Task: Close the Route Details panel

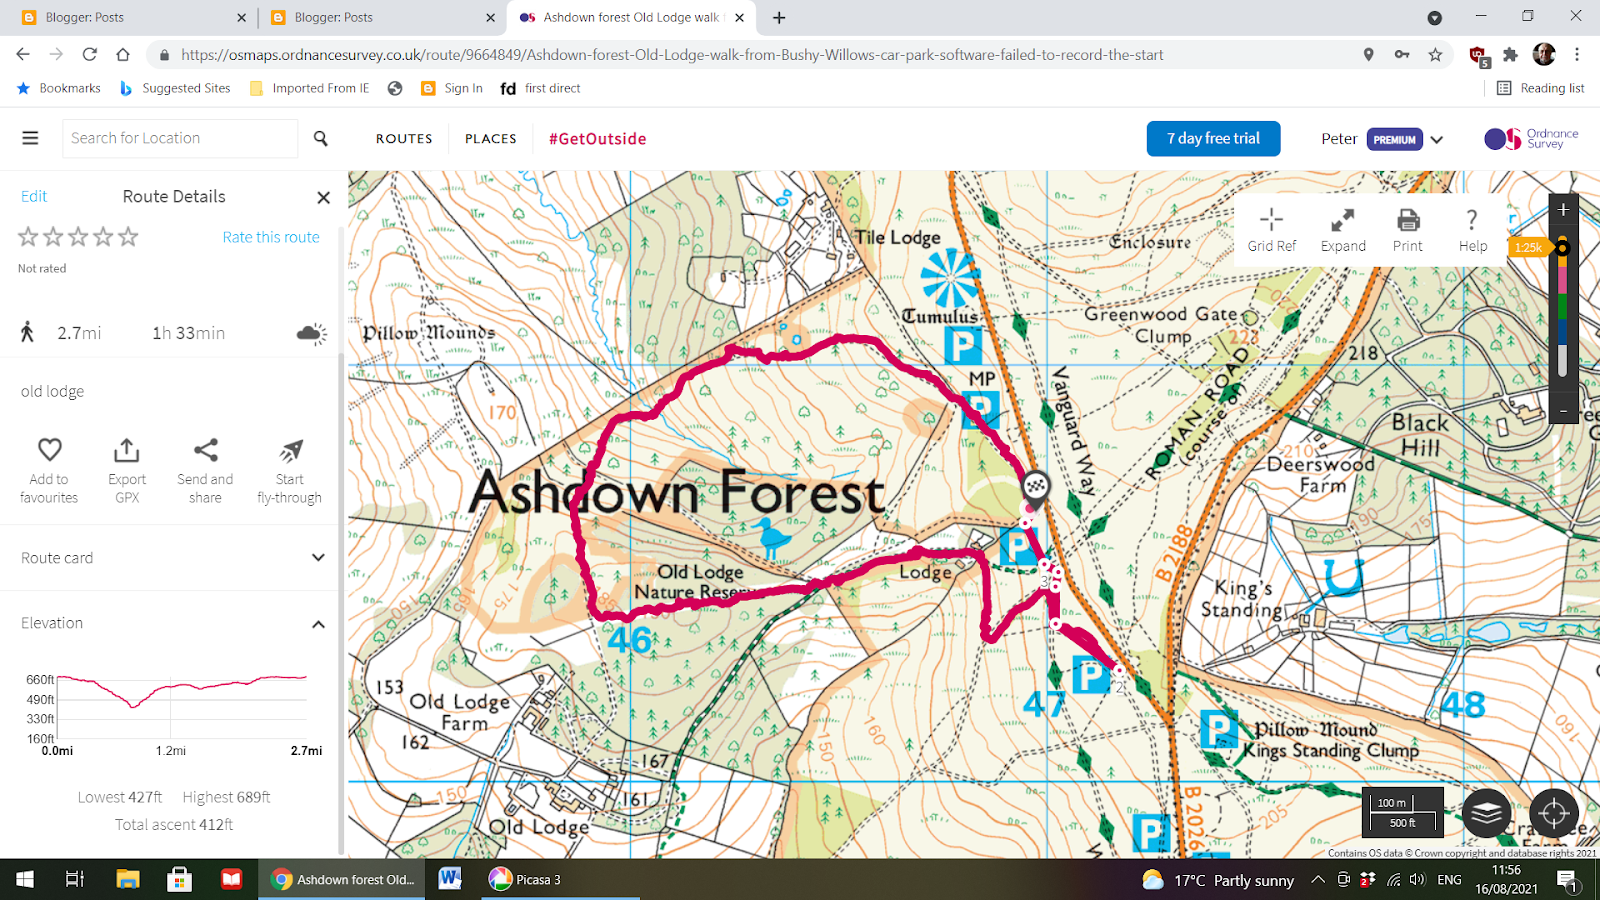Action: click(x=323, y=197)
